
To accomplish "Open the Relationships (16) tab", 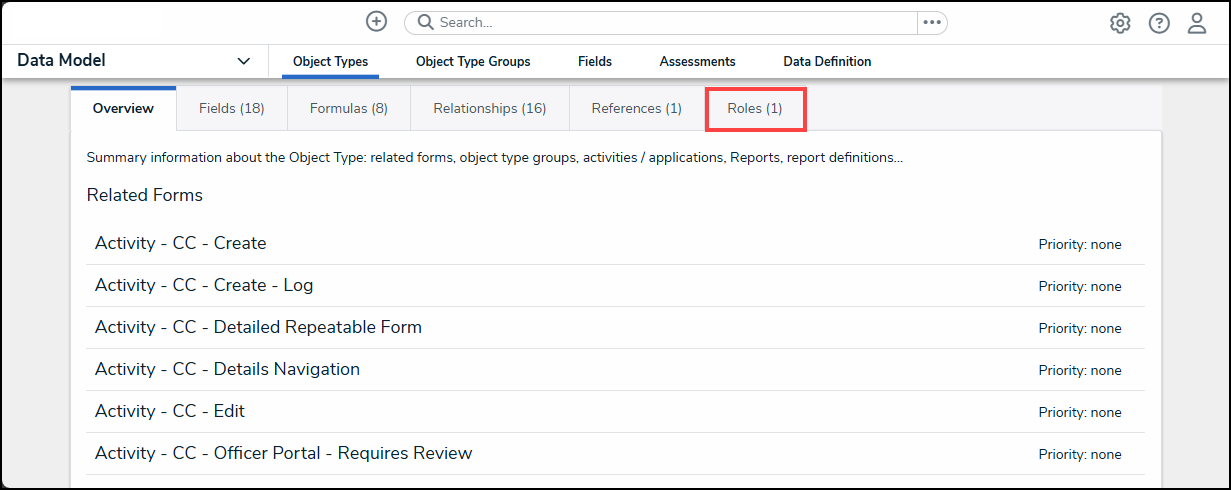I will 489,108.
